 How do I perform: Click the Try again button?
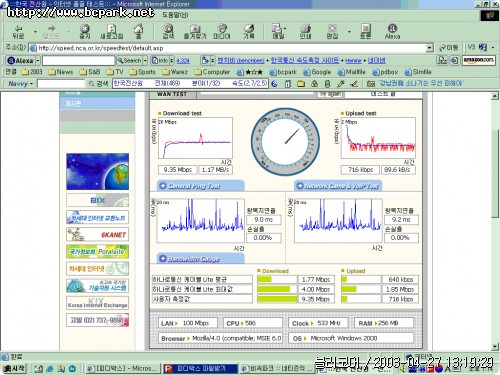330,94
